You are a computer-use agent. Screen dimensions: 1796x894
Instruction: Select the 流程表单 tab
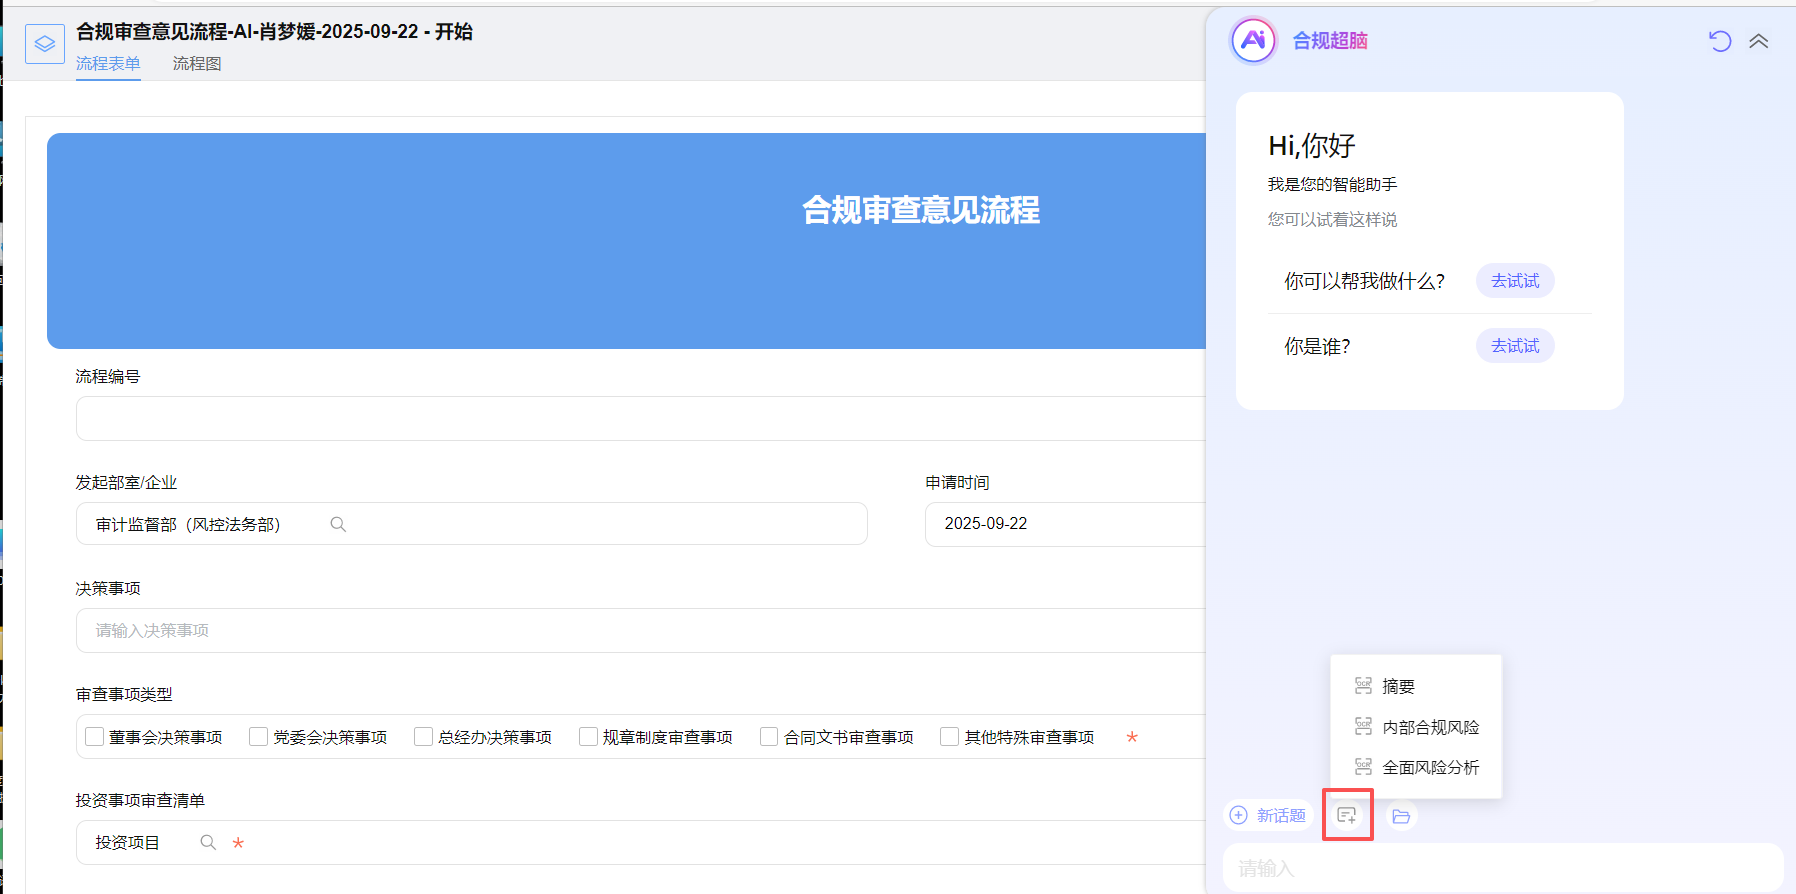[108, 64]
